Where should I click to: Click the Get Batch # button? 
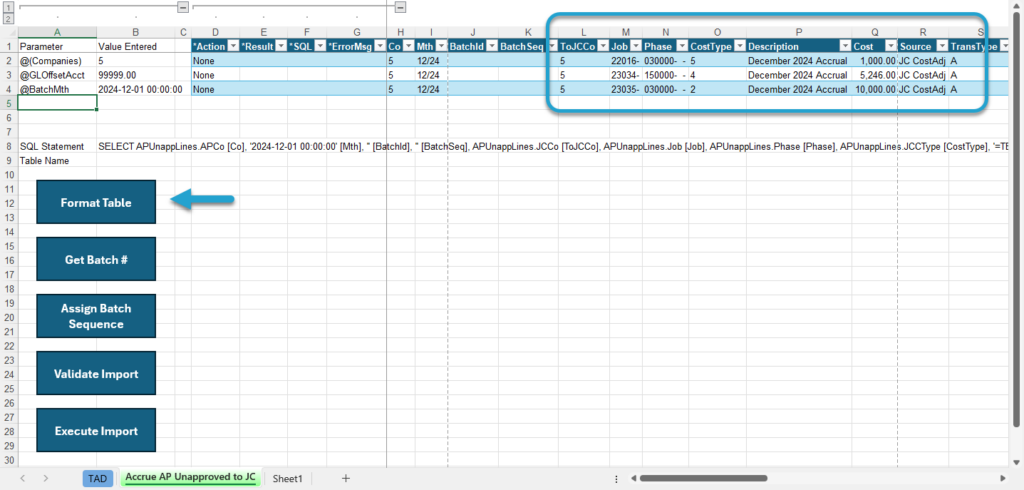[x=96, y=259]
